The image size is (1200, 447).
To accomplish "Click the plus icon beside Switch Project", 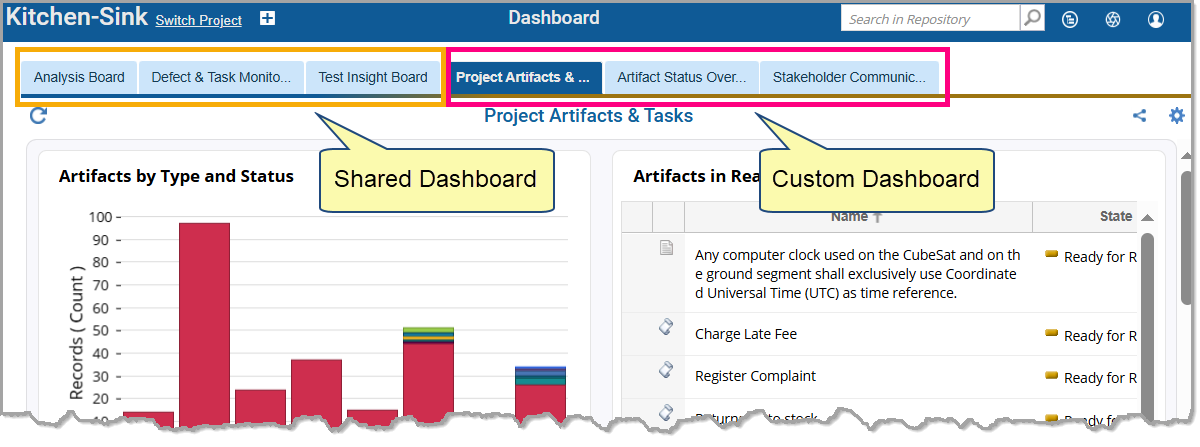I will coord(267,19).
